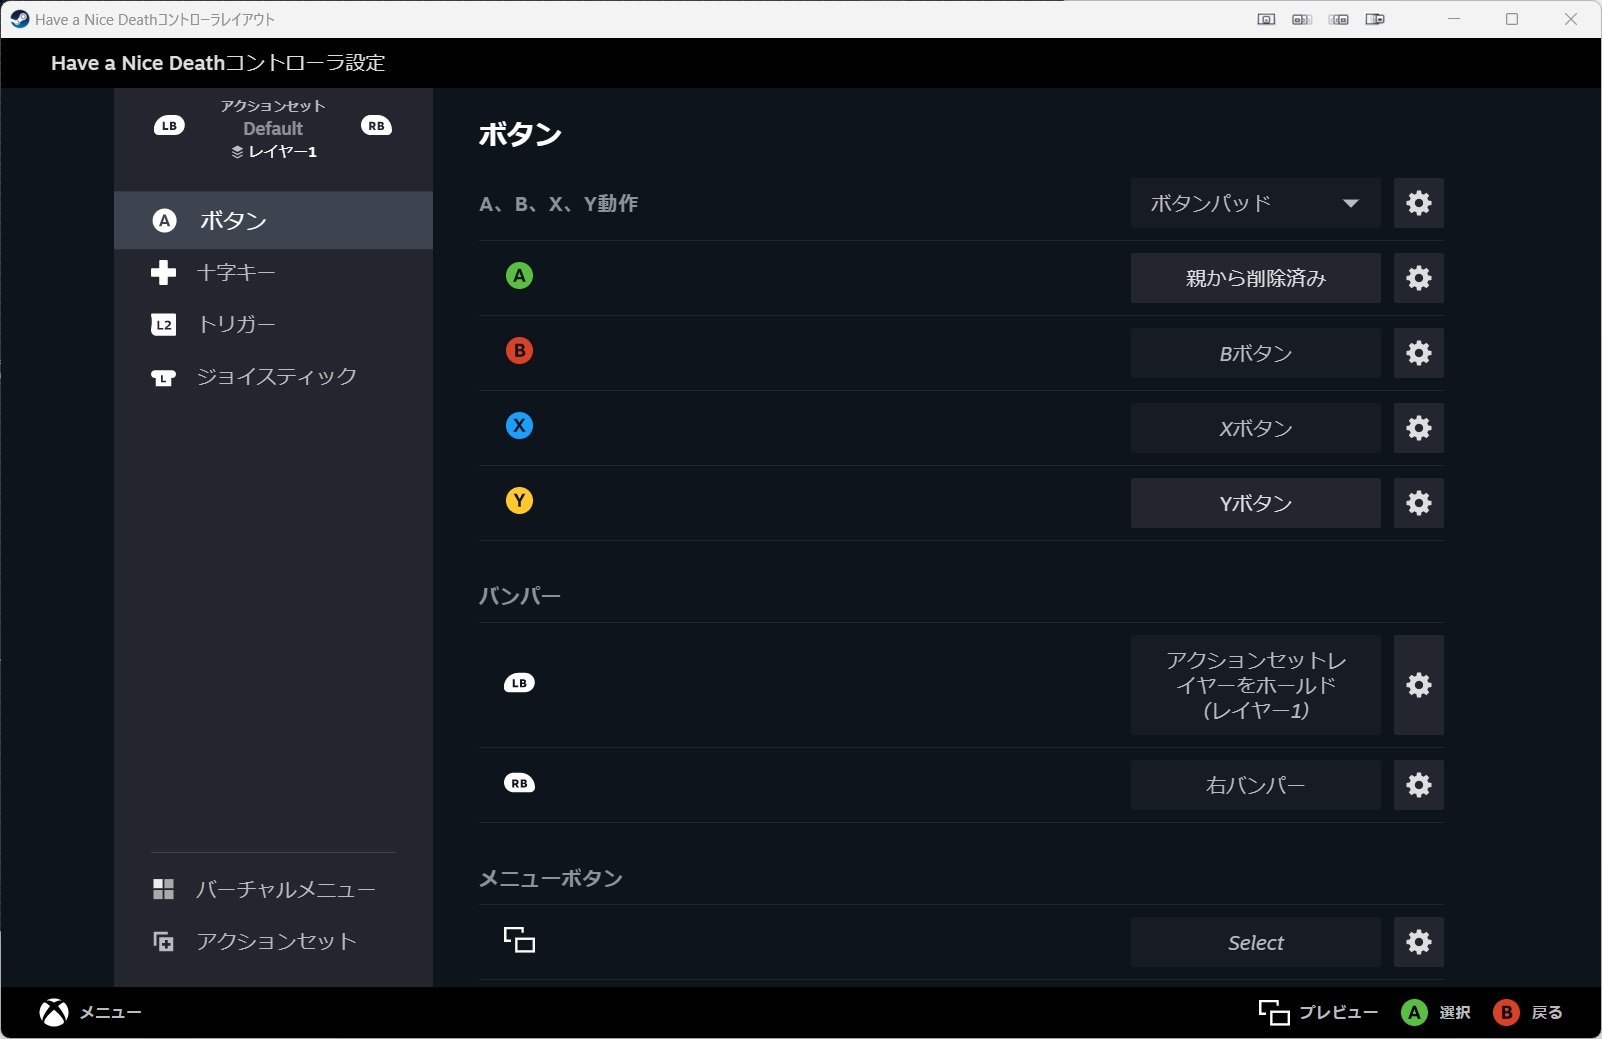Click the fourth title bar layout icon
Viewport: 1602px width, 1039px height.
[x=1375, y=19]
